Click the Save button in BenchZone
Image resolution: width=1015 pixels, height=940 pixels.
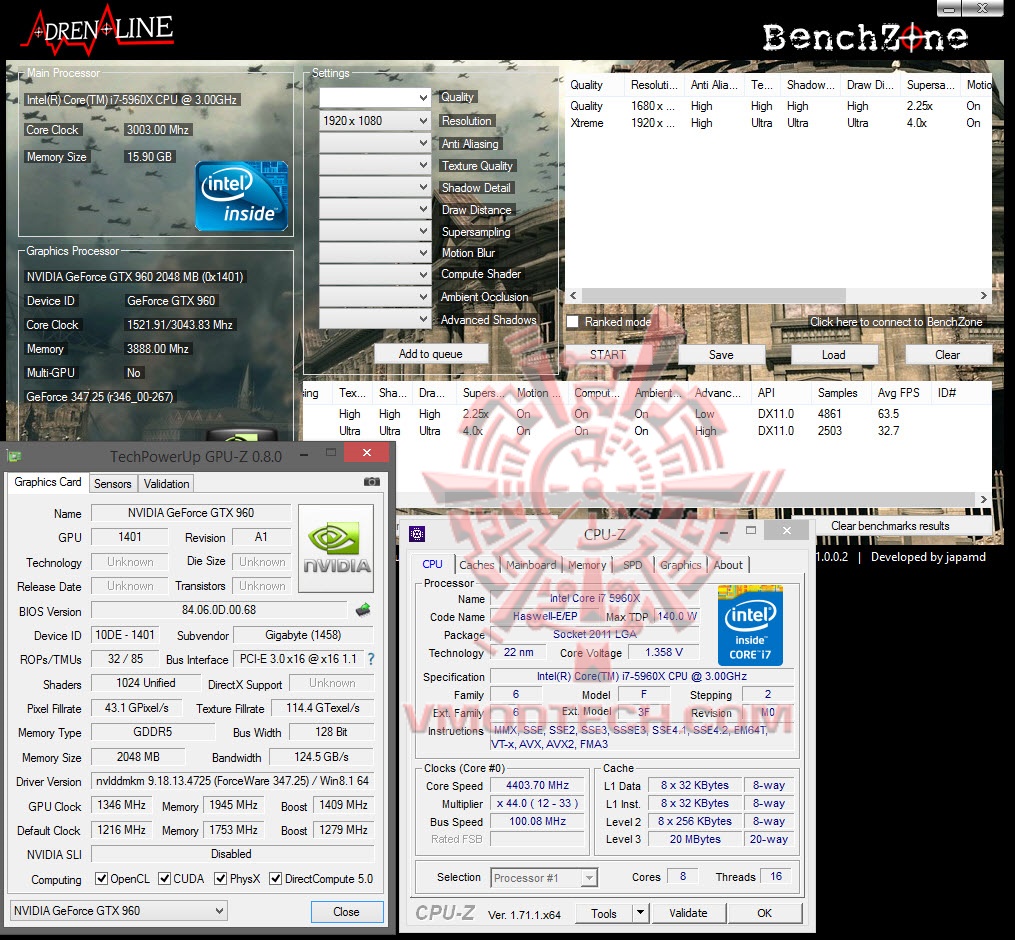click(x=721, y=355)
